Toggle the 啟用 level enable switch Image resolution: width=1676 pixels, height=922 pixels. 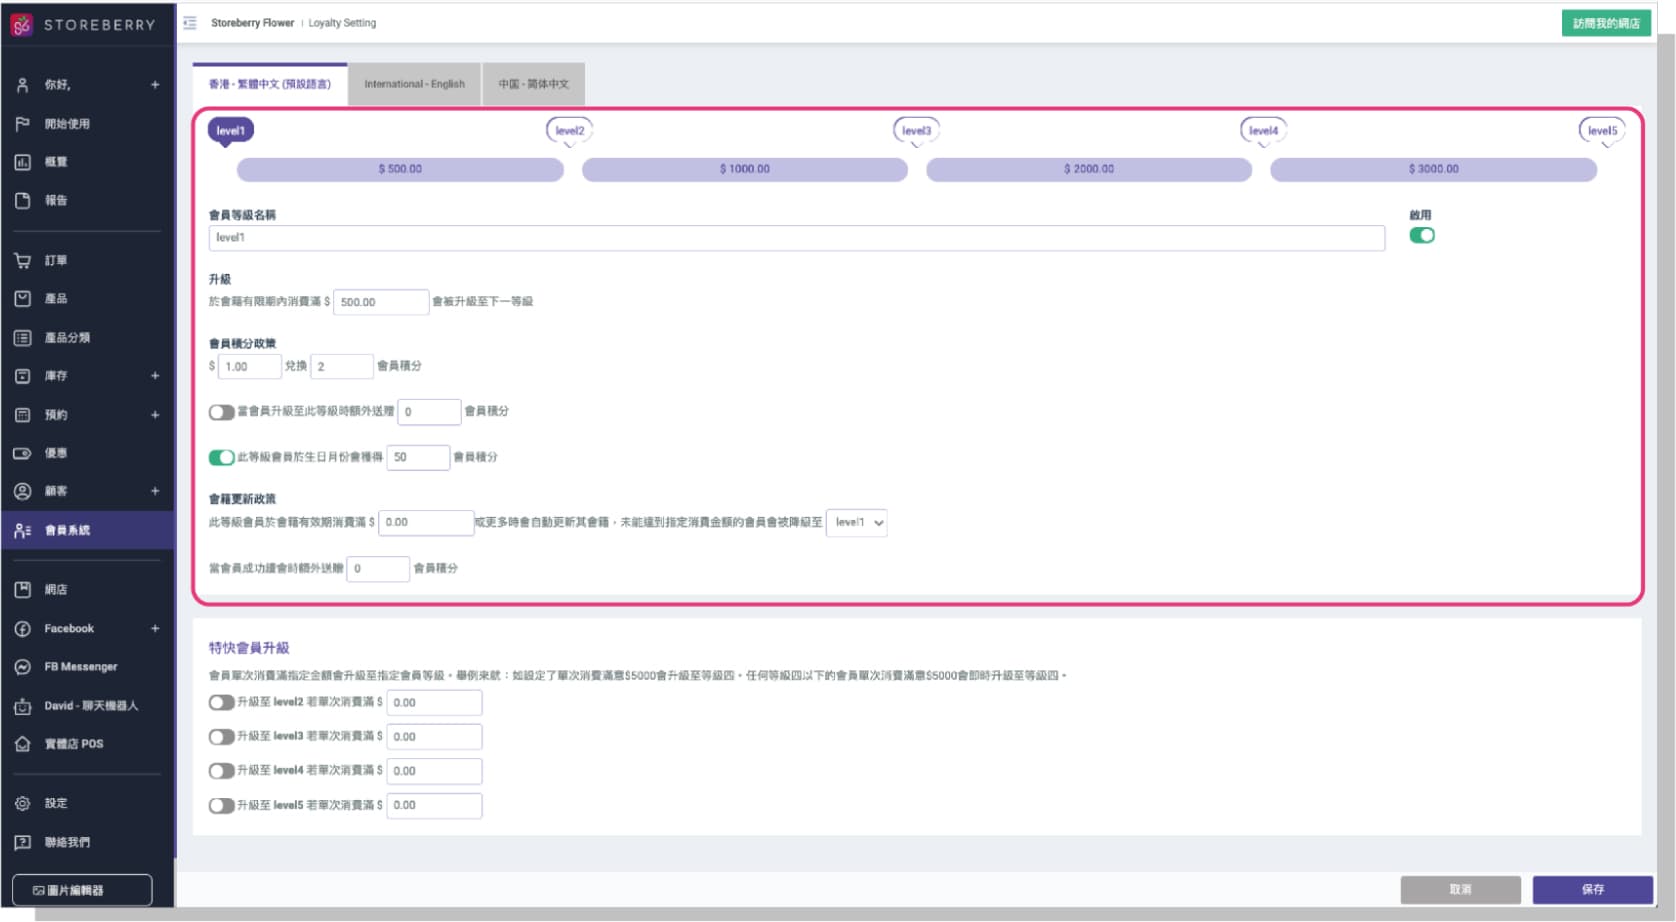point(1422,235)
